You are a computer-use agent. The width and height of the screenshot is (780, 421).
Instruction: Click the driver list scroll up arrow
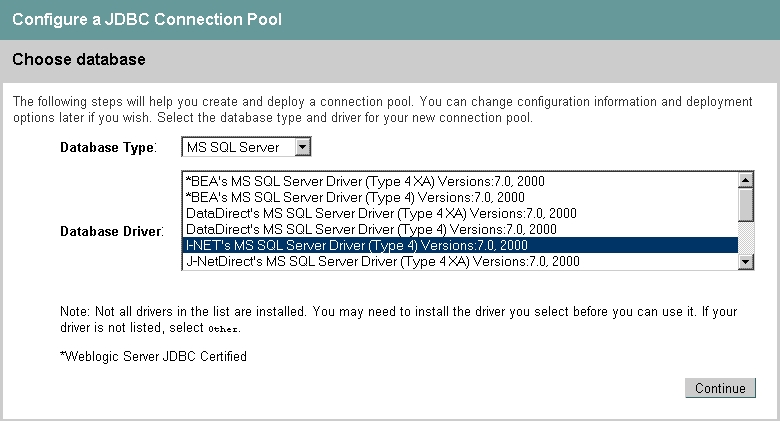[x=746, y=180]
